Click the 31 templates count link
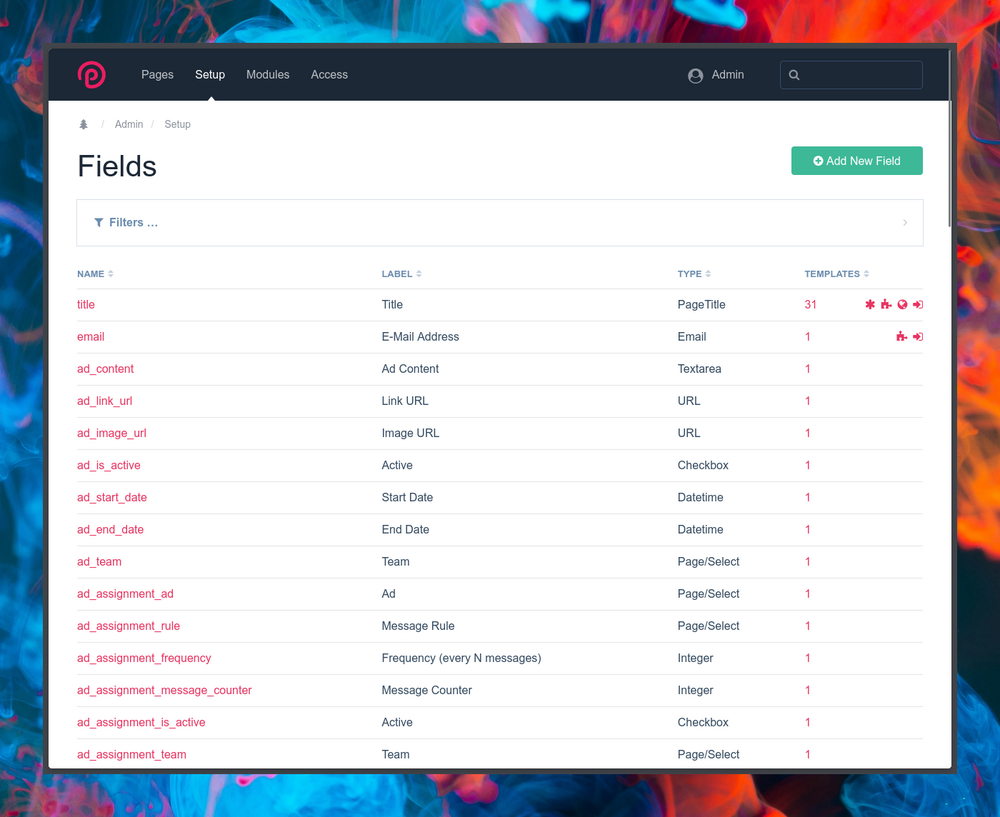This screenshot has height=817, width=1000. coord(811,305)
